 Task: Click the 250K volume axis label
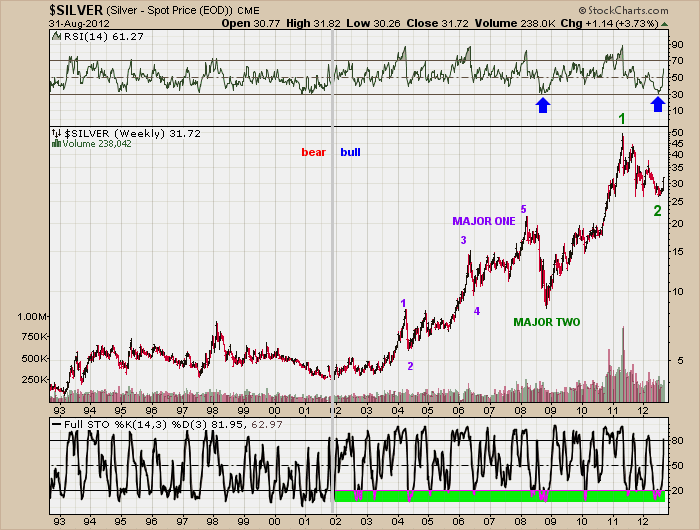pos(34,380)
